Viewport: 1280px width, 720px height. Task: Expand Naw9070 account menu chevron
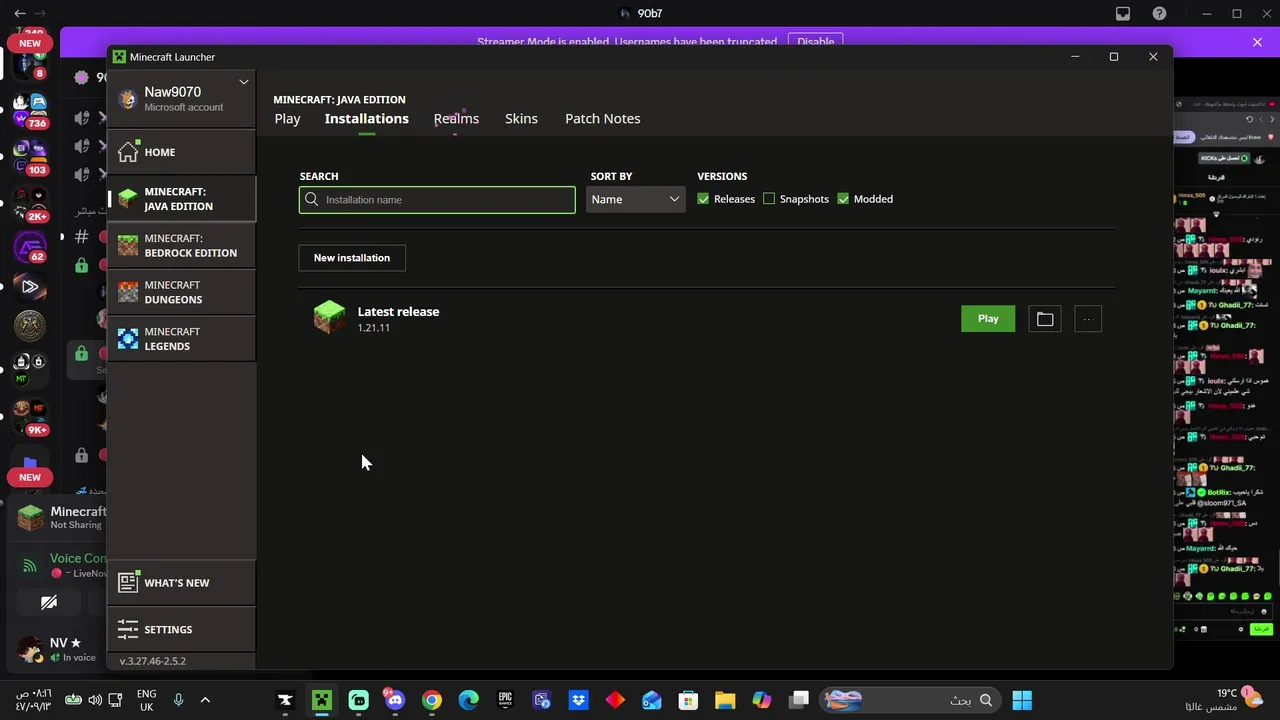(x=243, y=82)
